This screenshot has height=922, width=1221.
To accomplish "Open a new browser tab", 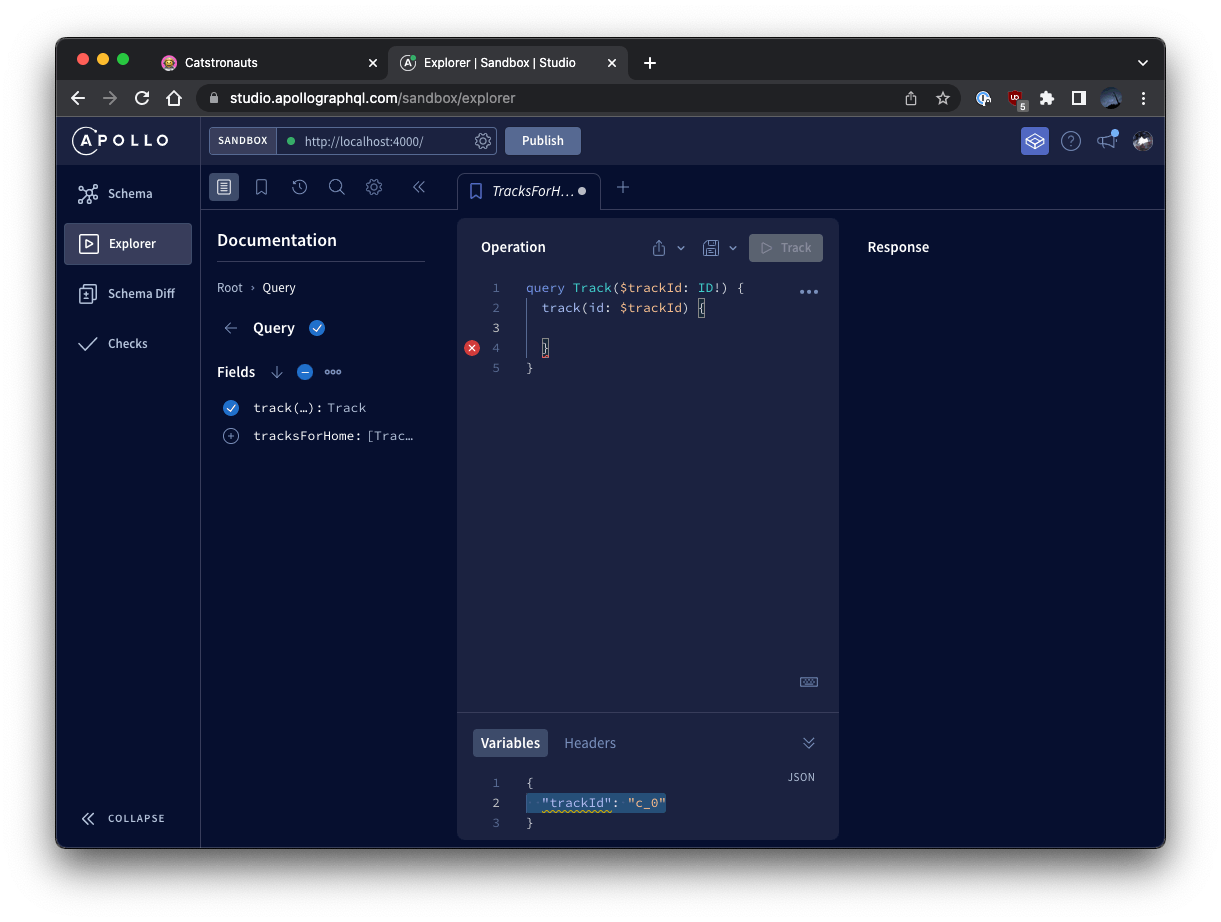I will click(x=650, y=63).
